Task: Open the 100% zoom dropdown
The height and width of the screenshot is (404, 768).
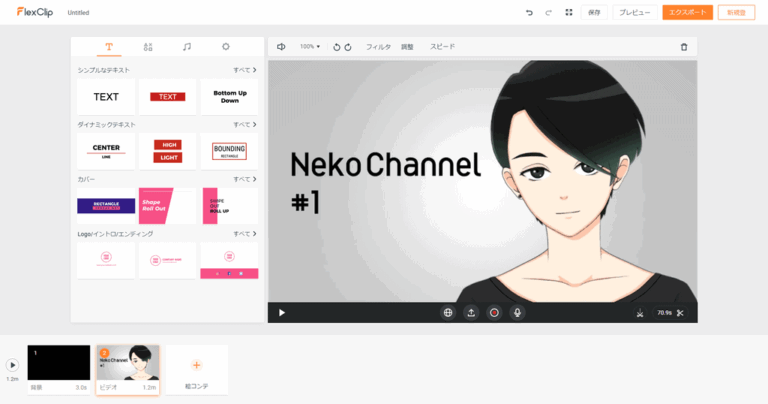Action: tap(310, 47)
